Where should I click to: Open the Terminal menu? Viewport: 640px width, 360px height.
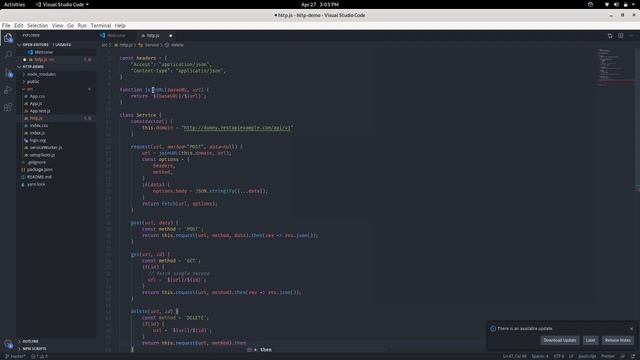[101, 25]
